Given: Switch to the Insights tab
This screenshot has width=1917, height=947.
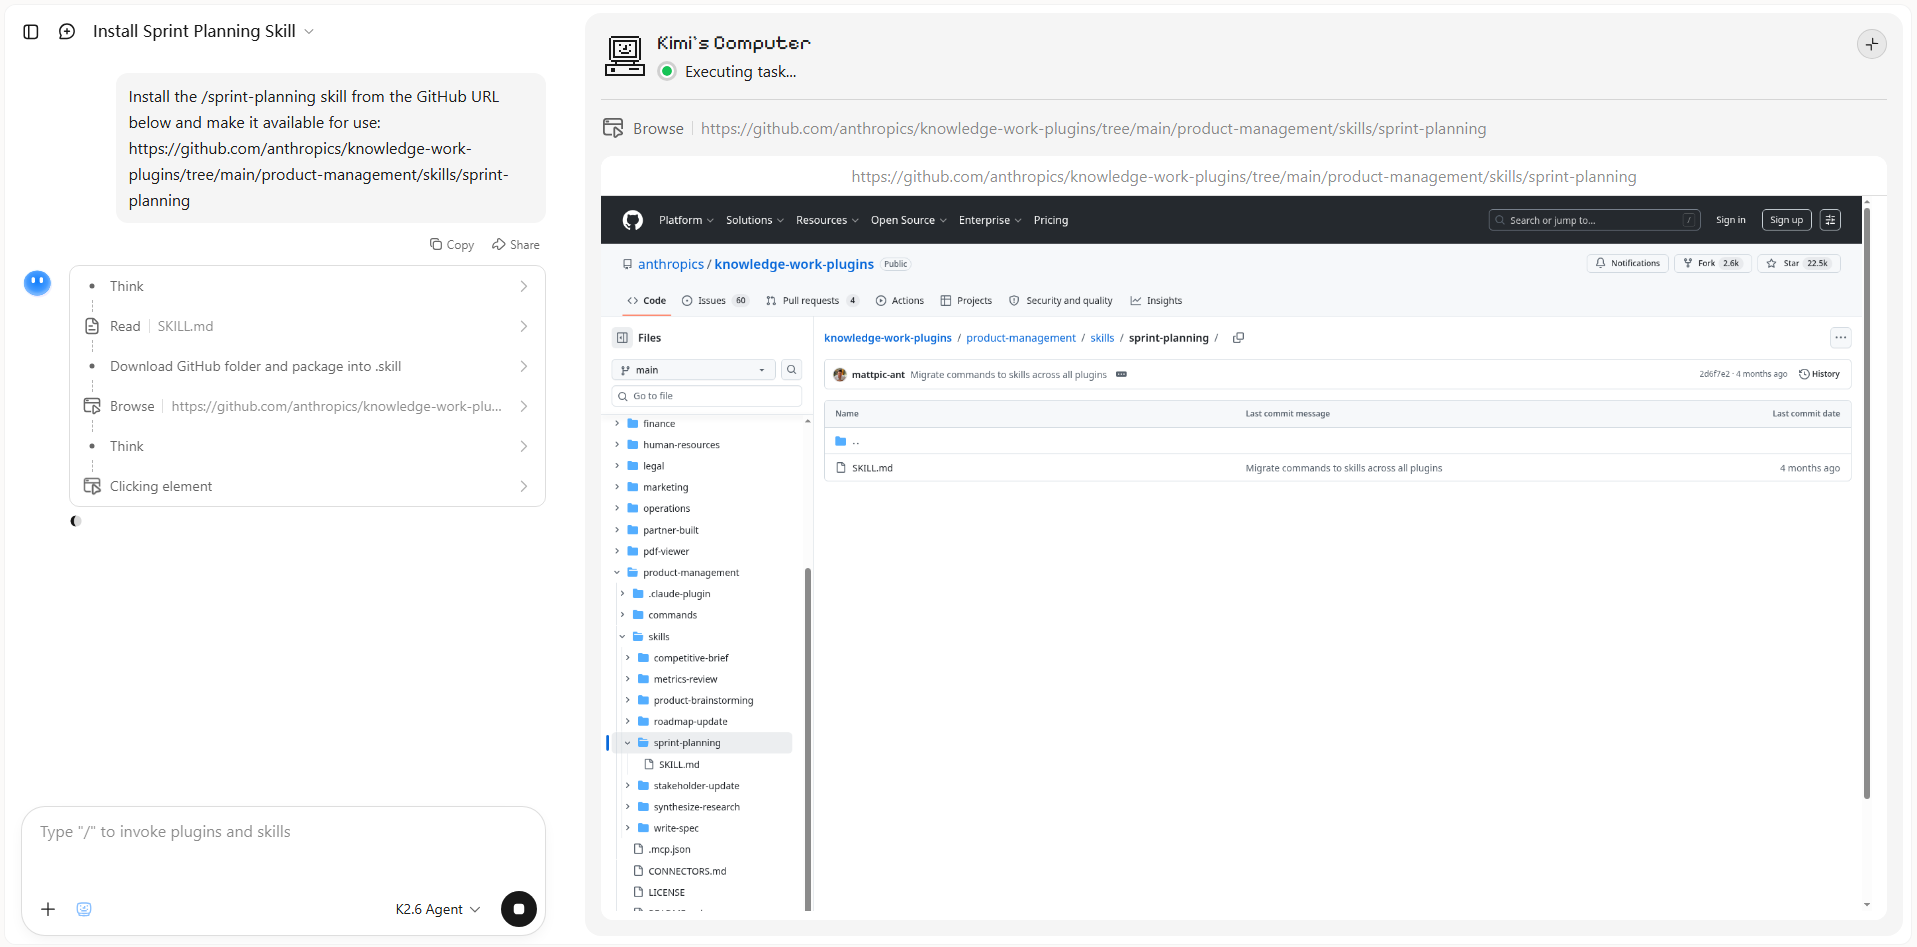Looking at the screenshot, I should tap(1156, 301).
